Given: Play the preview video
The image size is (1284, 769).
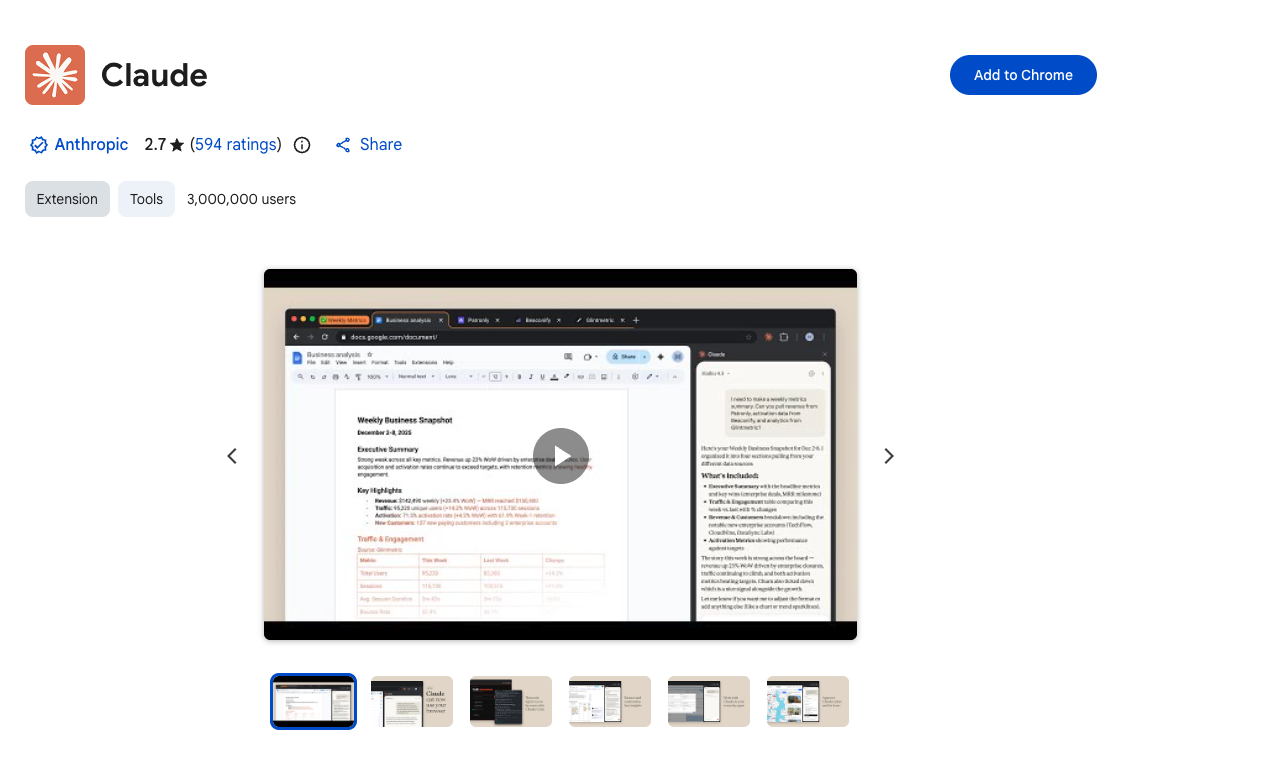Looking at the screenshot, I should (560, 456).
